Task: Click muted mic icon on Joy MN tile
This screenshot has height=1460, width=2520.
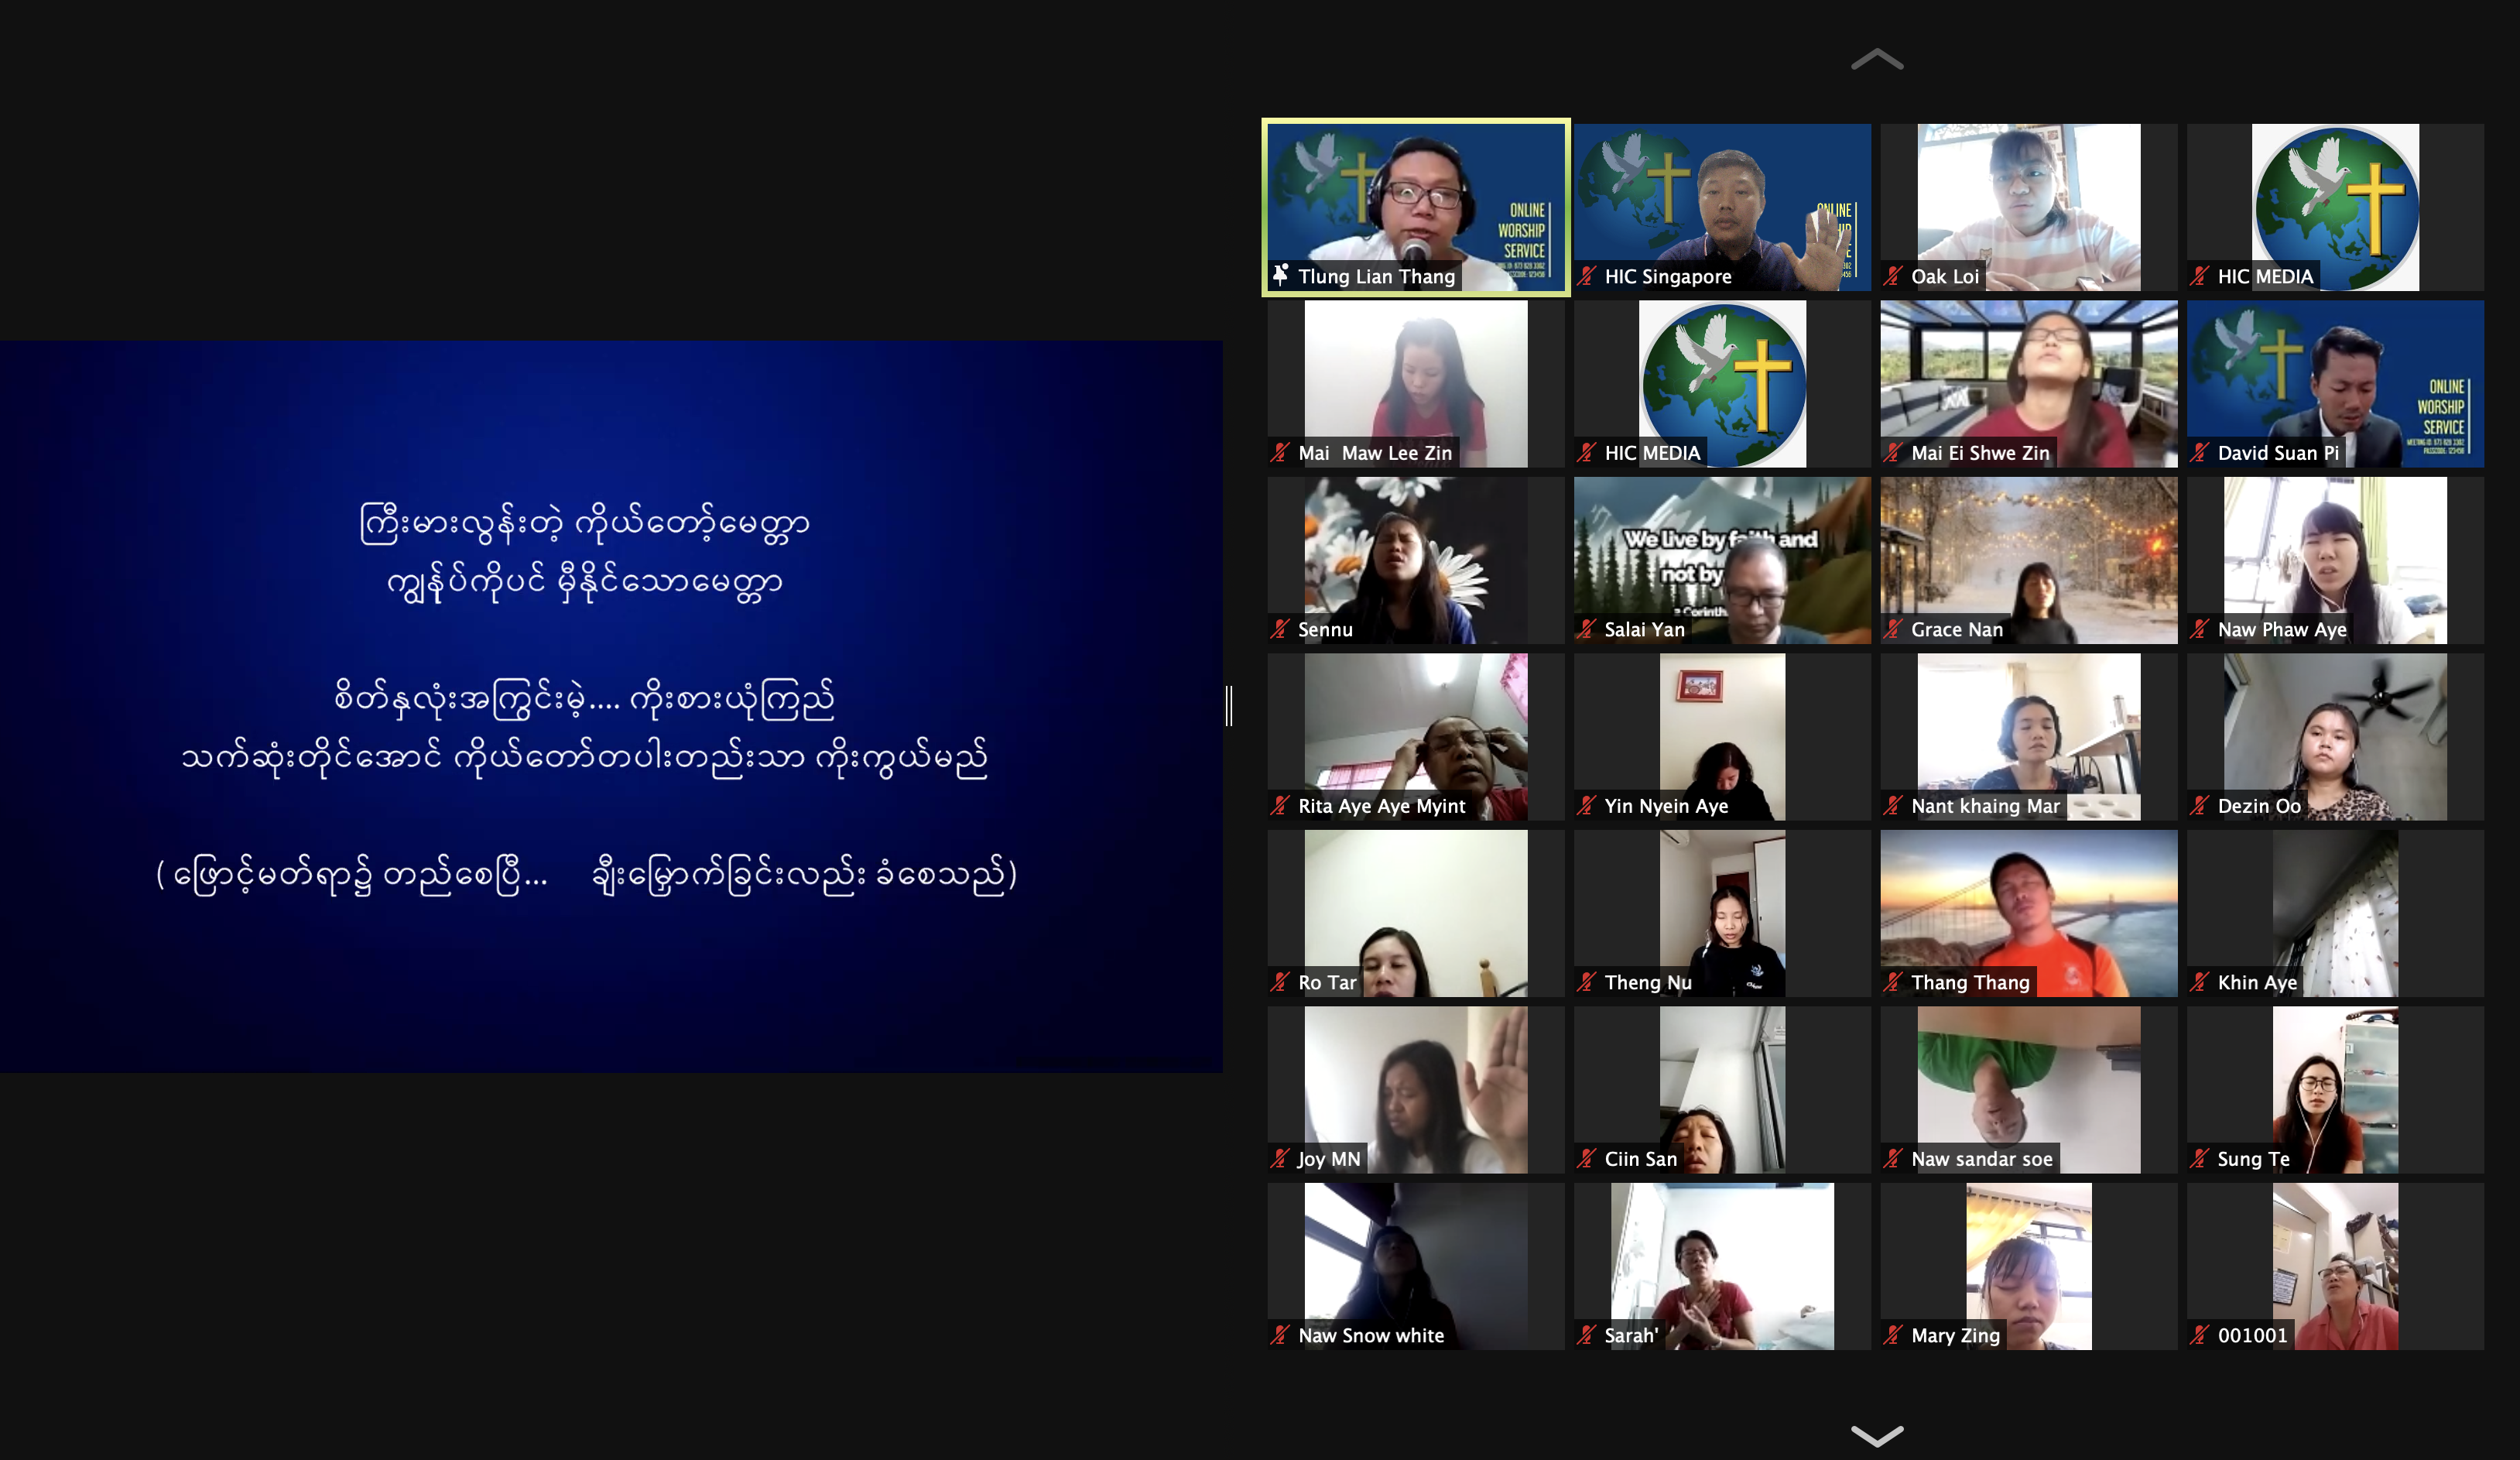Action: pyautogui.click(x=1280, y=1158)
